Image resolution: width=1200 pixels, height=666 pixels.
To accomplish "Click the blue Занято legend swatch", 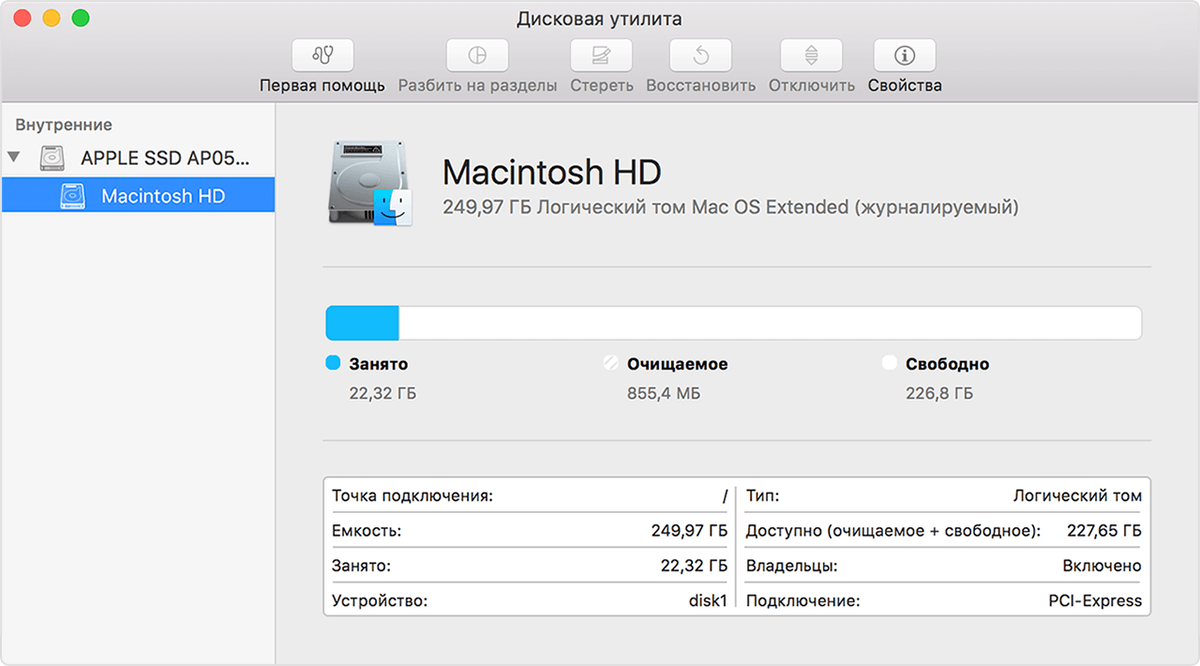I will pos(334,364).
